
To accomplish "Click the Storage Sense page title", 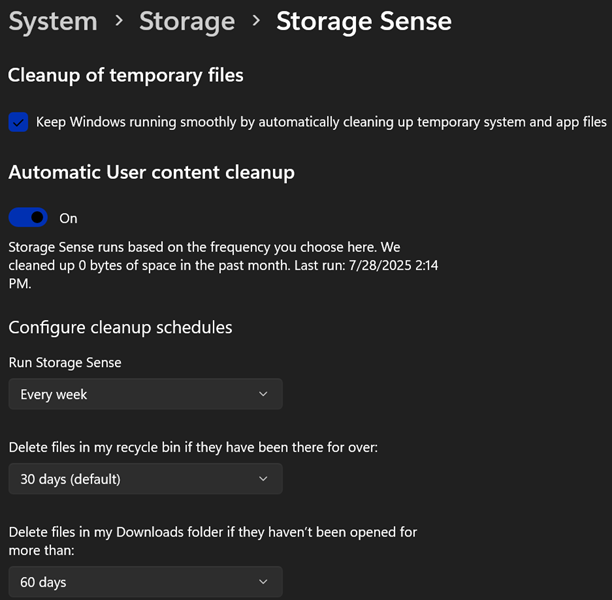I will [364, 21].
